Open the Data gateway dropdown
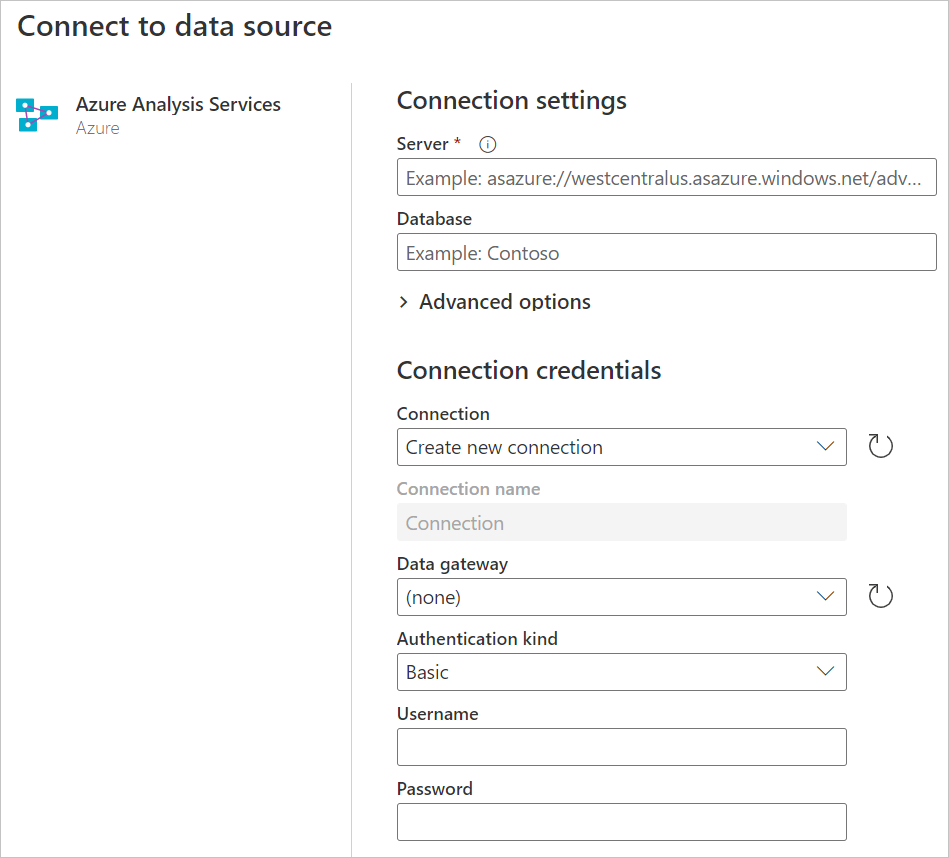949x858 pixels. point(621,597)
